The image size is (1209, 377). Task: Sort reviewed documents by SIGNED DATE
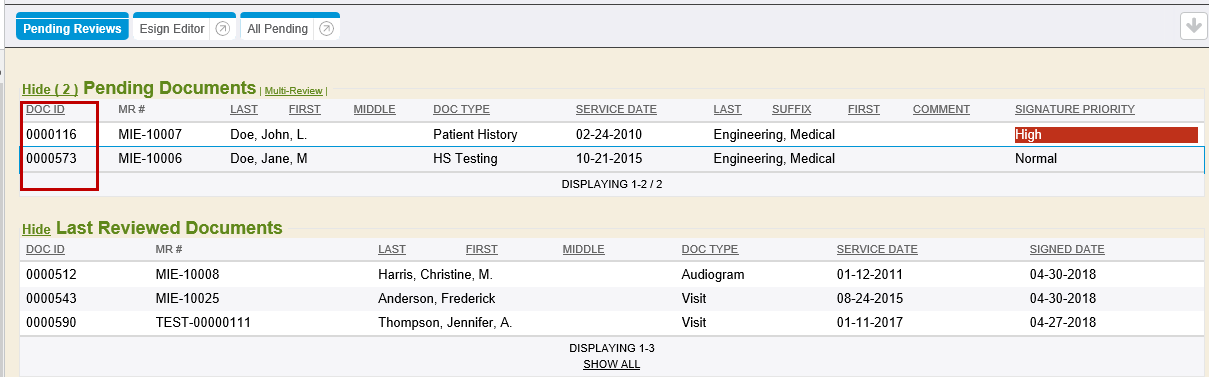[x=1067, y=249]
